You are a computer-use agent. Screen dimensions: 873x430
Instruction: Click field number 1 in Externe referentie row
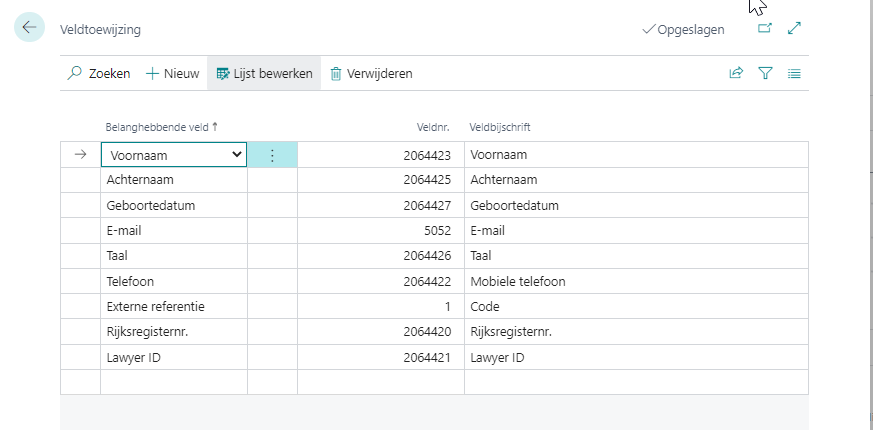[x=381, y=306]
